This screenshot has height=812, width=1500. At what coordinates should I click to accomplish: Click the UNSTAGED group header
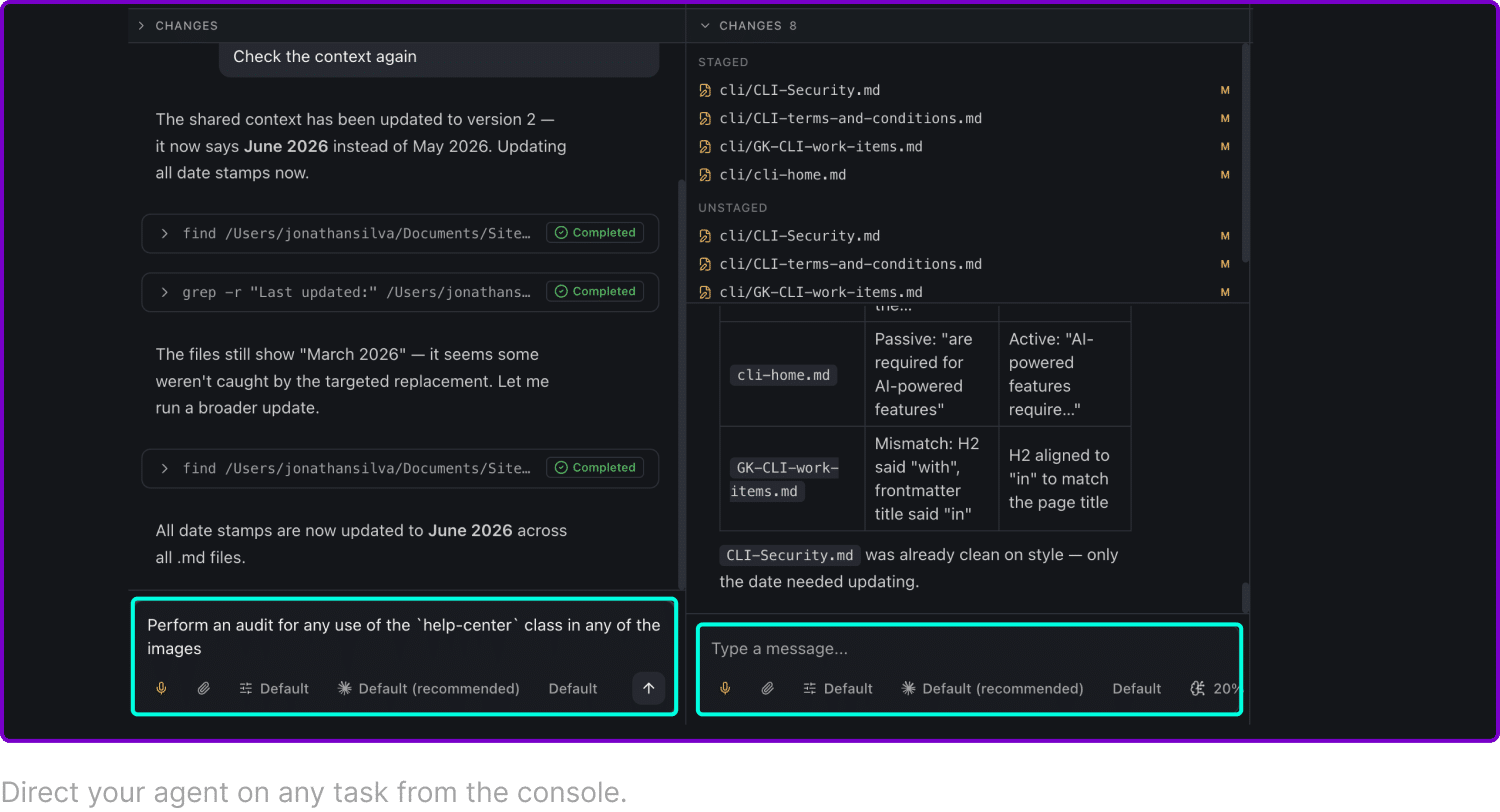(x=733, y=208)
